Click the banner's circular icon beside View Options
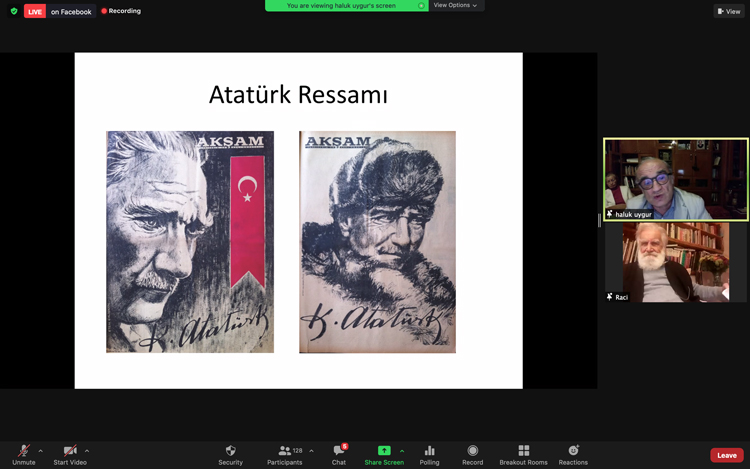Image resolution: width=750 pixels, height=469 pixels. click(x=421, y=6)
